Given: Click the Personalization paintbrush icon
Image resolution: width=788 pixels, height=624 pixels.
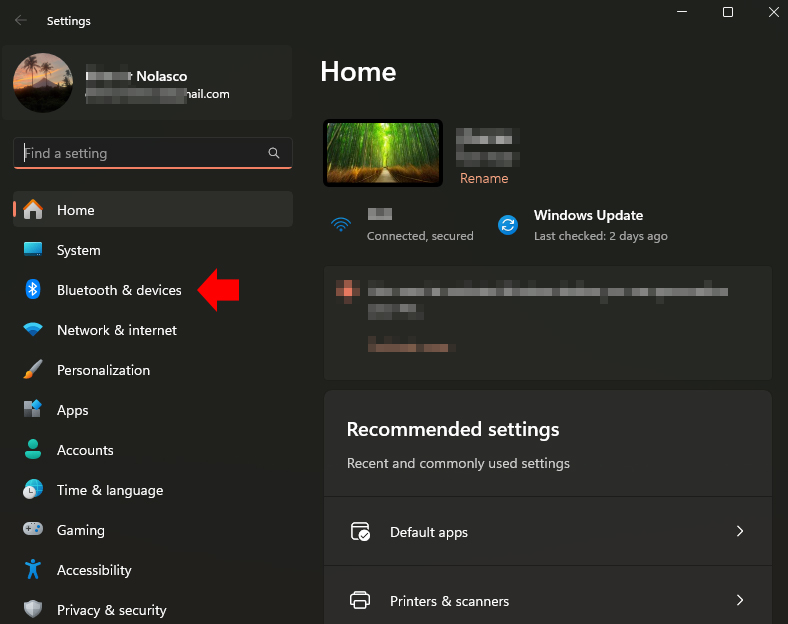Looking at the screenshot, I should (x=33, y=370).
